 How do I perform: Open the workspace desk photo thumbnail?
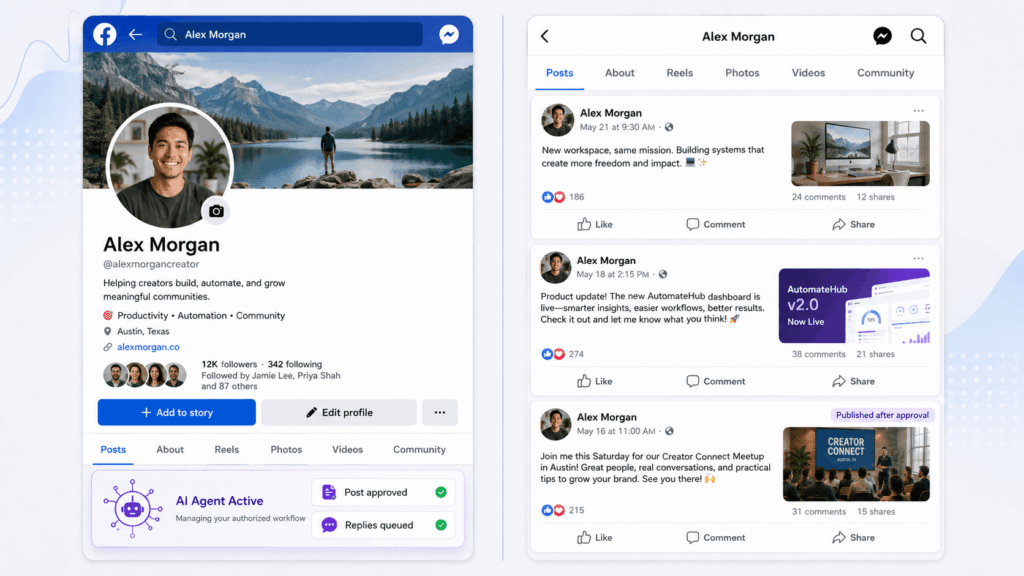[x=860, y=153]
